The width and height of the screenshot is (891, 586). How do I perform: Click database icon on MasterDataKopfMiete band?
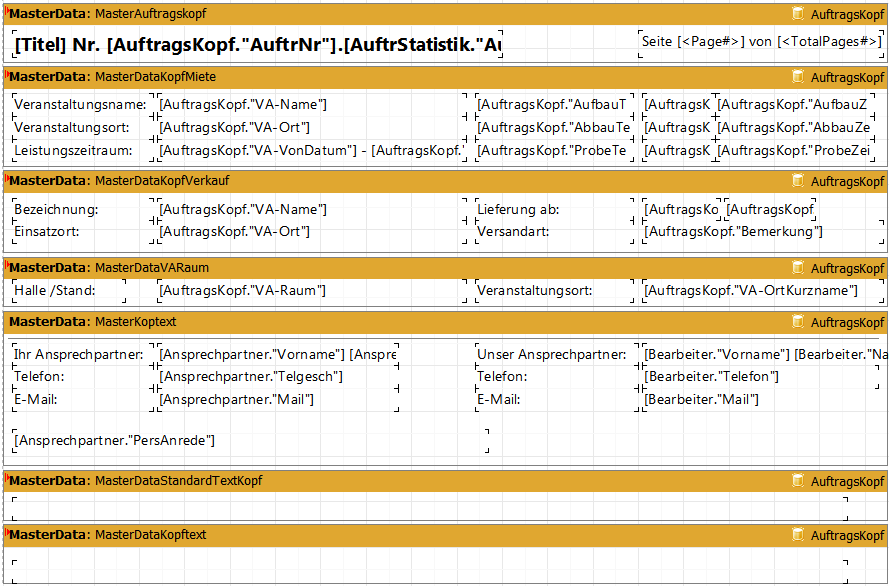[798, 77]
